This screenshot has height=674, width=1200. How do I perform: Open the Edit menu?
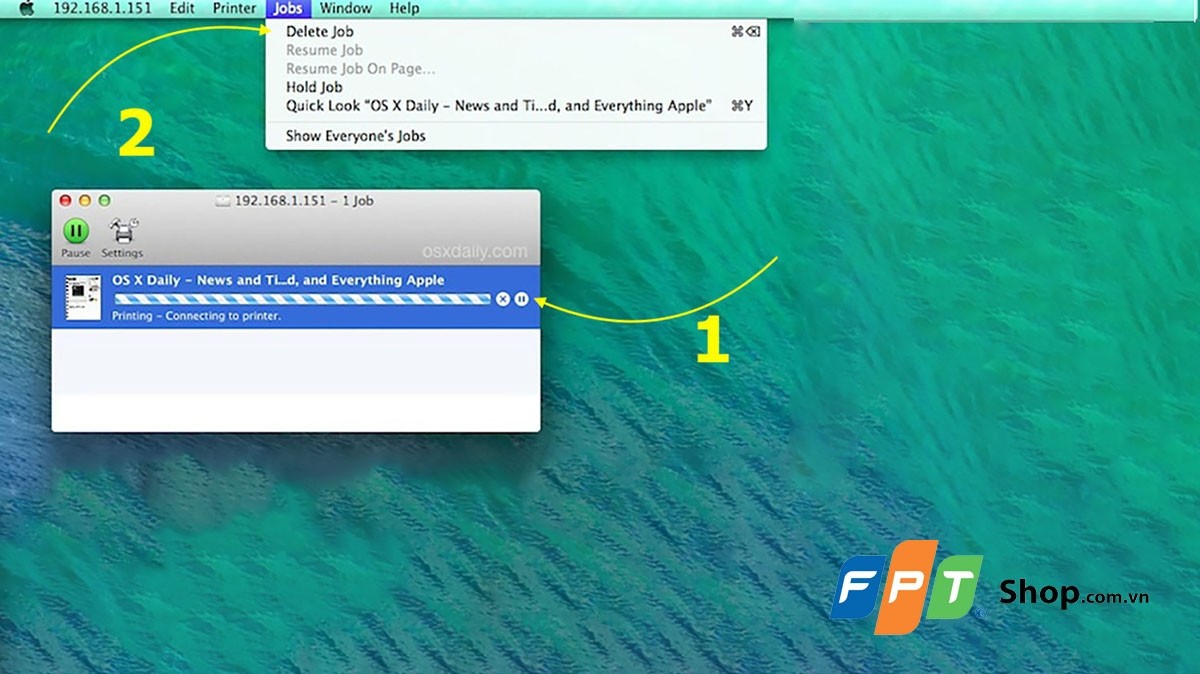pyautogui.click(x=182, y=8)
